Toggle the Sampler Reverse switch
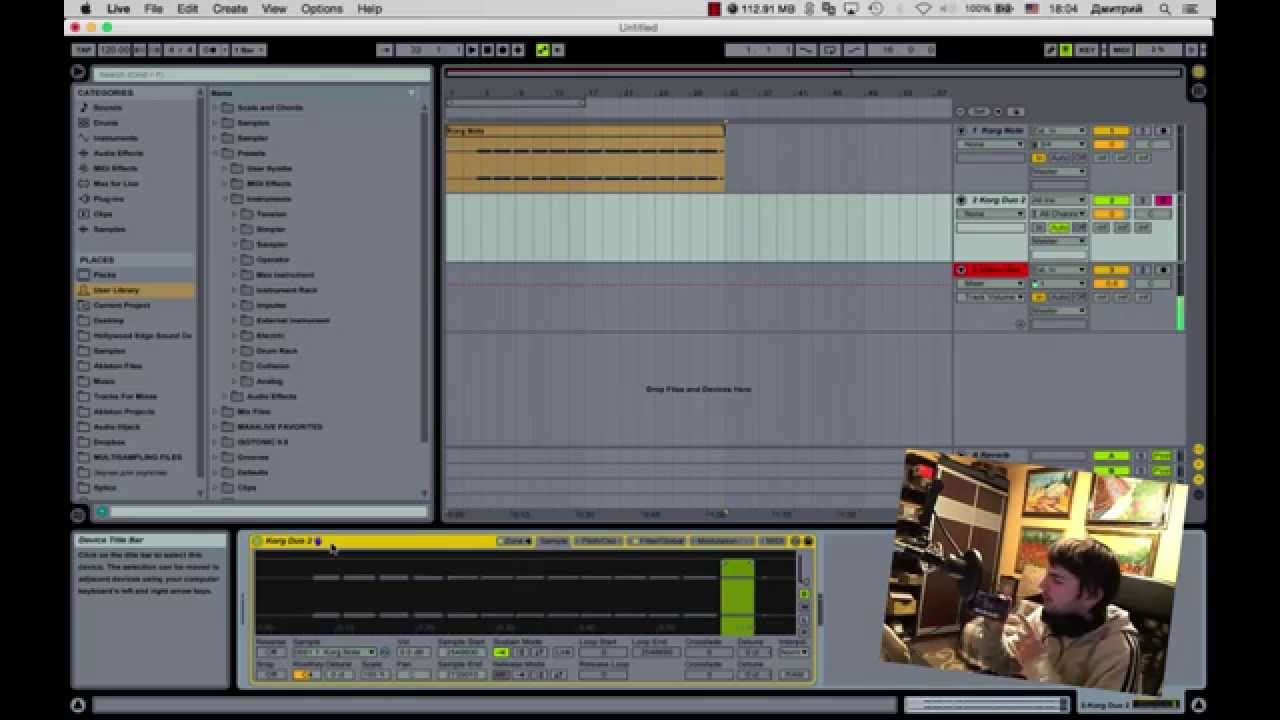This screenshot has width=1280, height=720. pos(270,652)
